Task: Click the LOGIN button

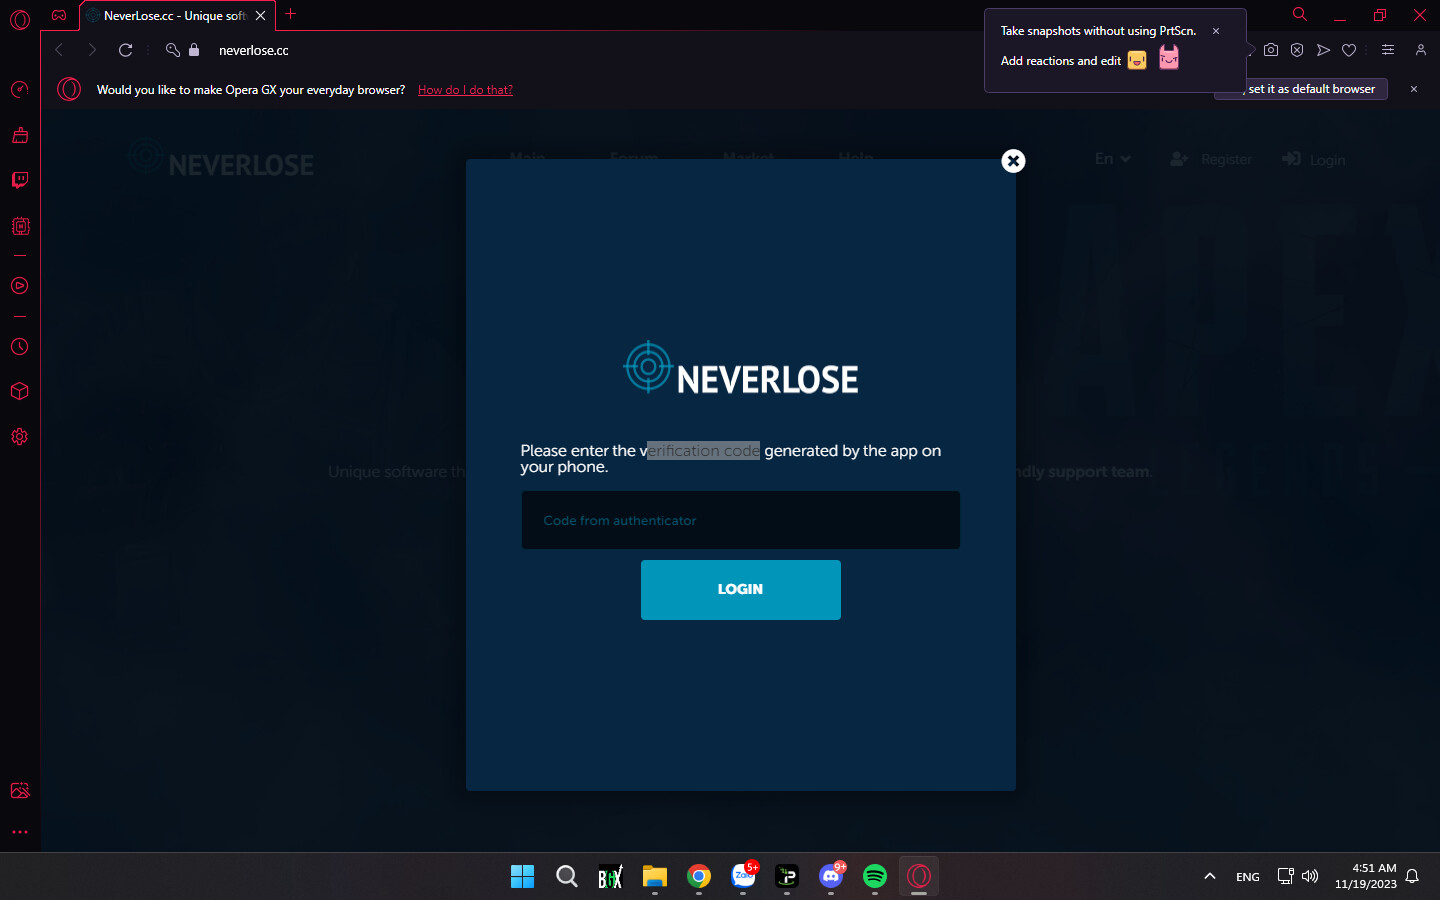Action: (740, 590)
